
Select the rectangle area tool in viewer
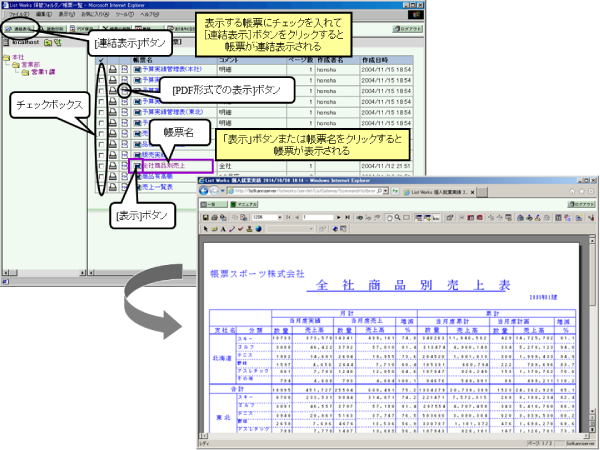coord(406,217)
